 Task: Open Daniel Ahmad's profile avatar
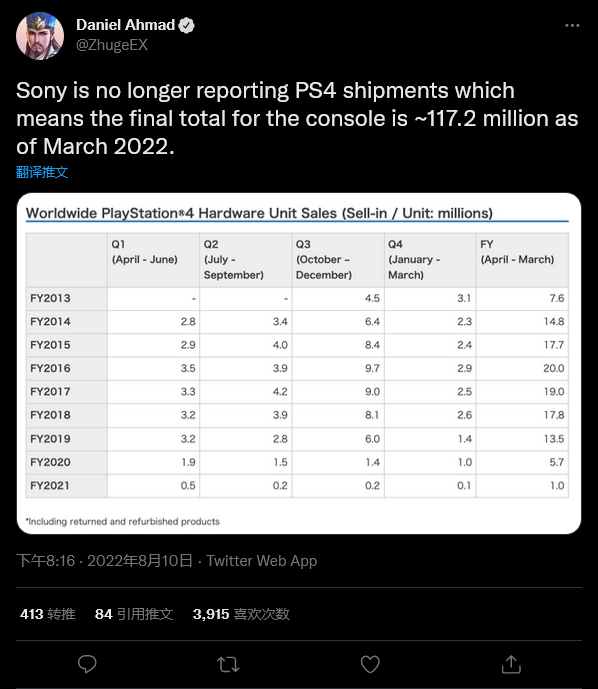(40, 36)
